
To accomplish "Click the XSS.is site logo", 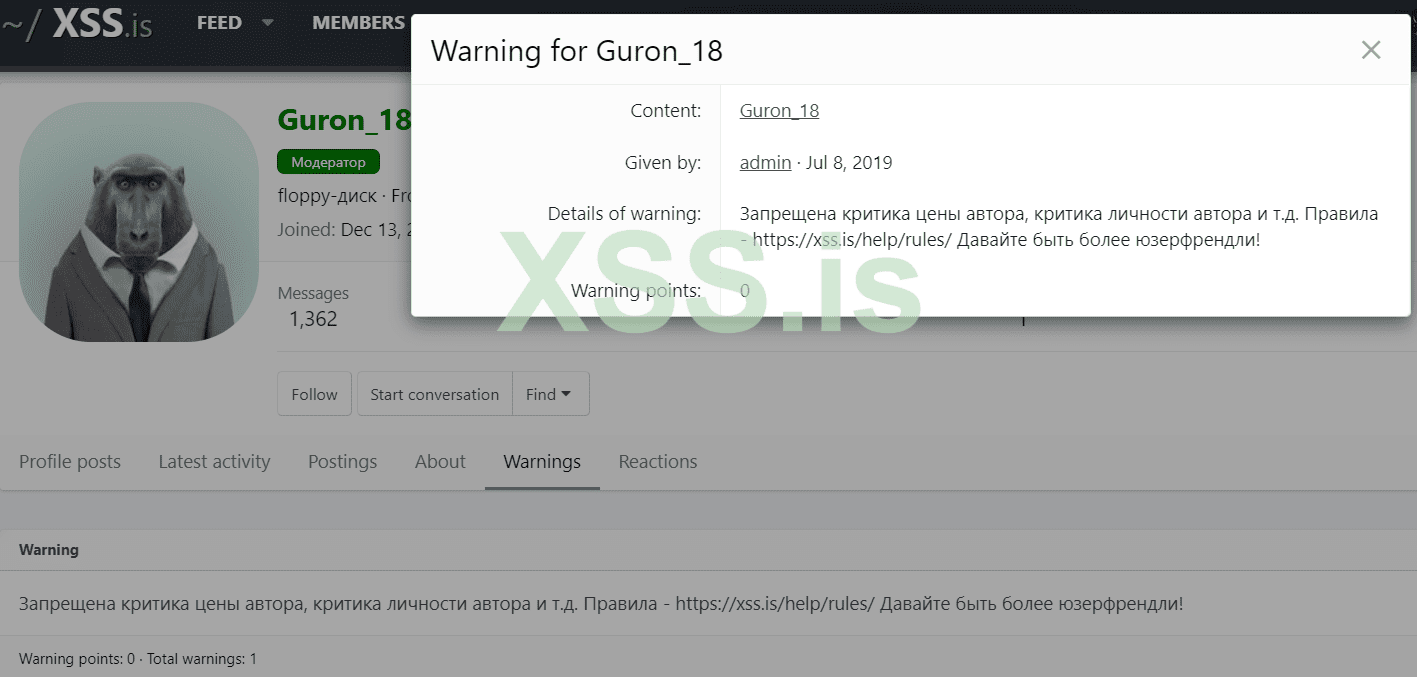I will tap(78, 24).
